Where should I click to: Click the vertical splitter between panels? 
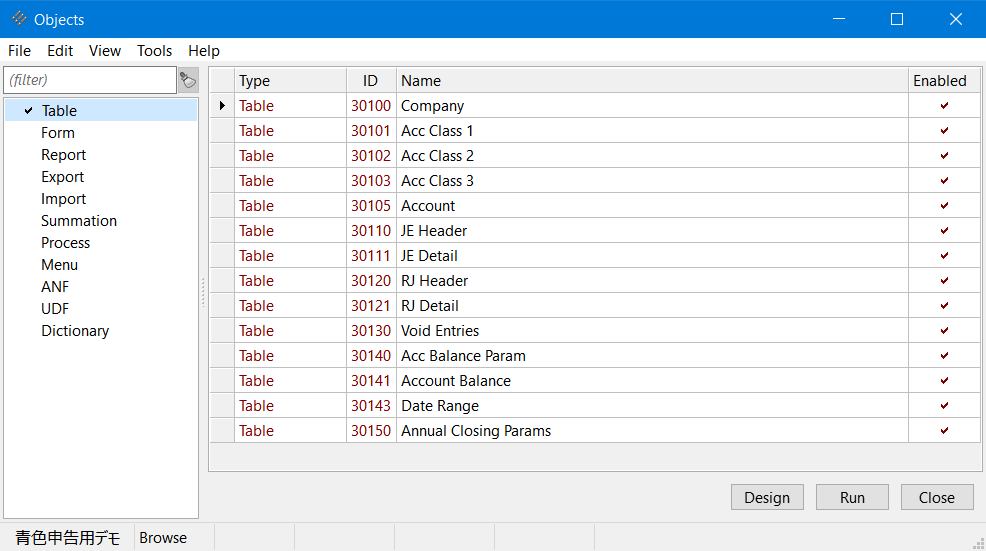(203, 292)
